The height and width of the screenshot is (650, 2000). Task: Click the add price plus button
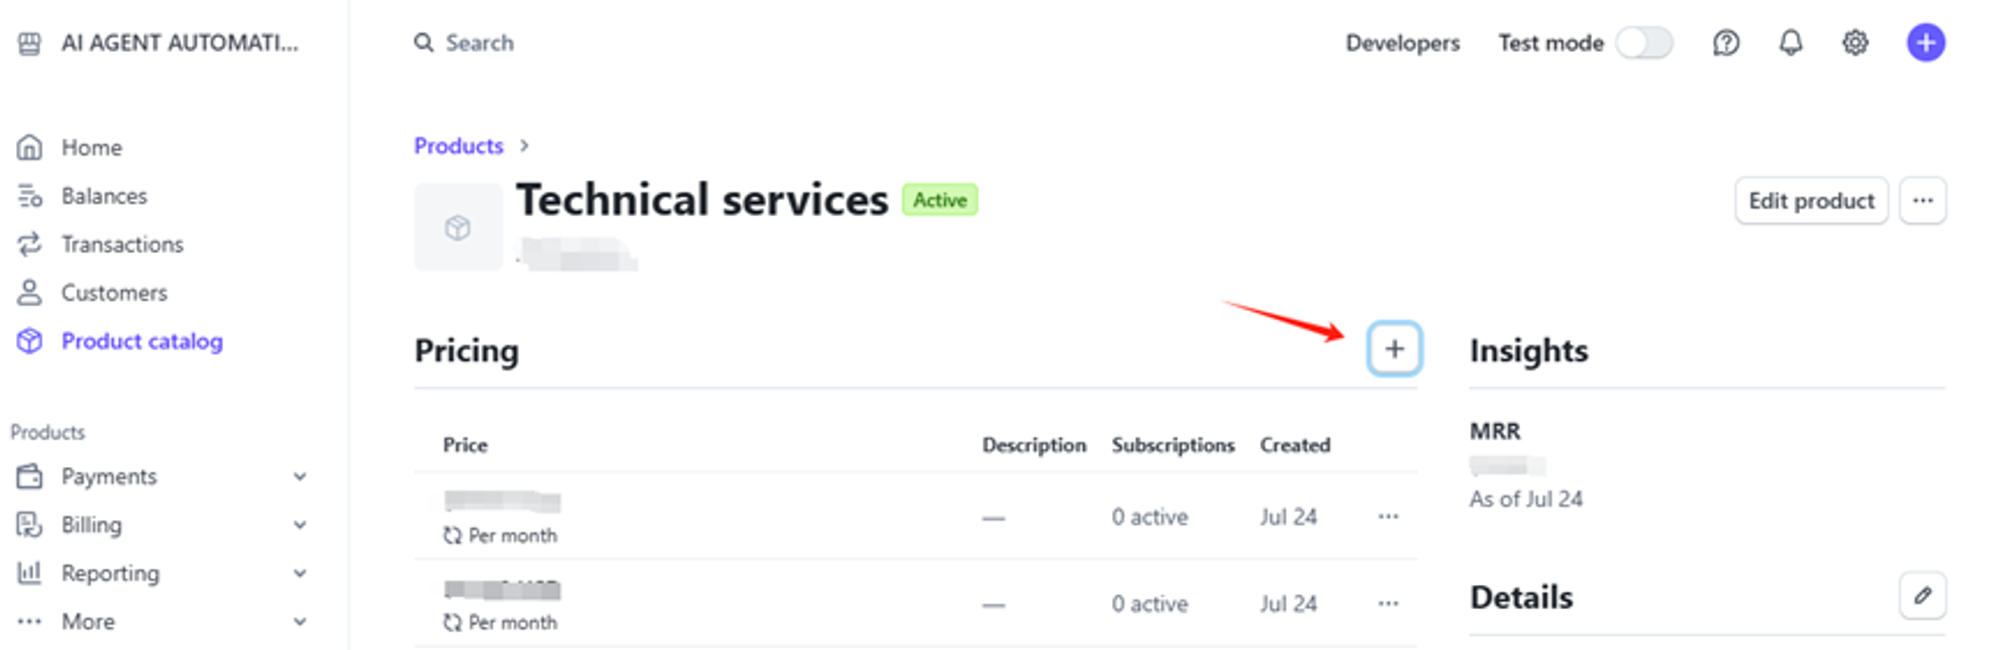(x=1394, y=349)
